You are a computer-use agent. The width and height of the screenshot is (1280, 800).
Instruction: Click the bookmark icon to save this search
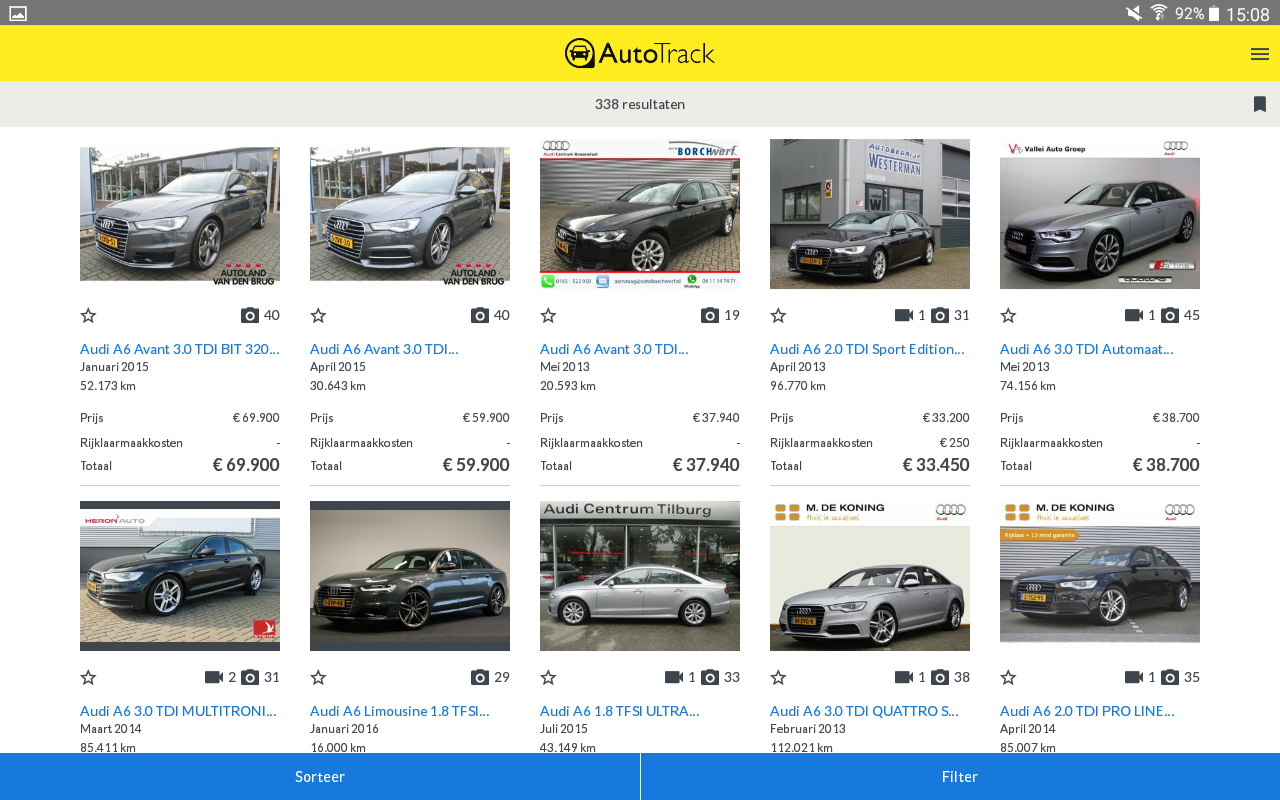click(x=1259, y=103)
